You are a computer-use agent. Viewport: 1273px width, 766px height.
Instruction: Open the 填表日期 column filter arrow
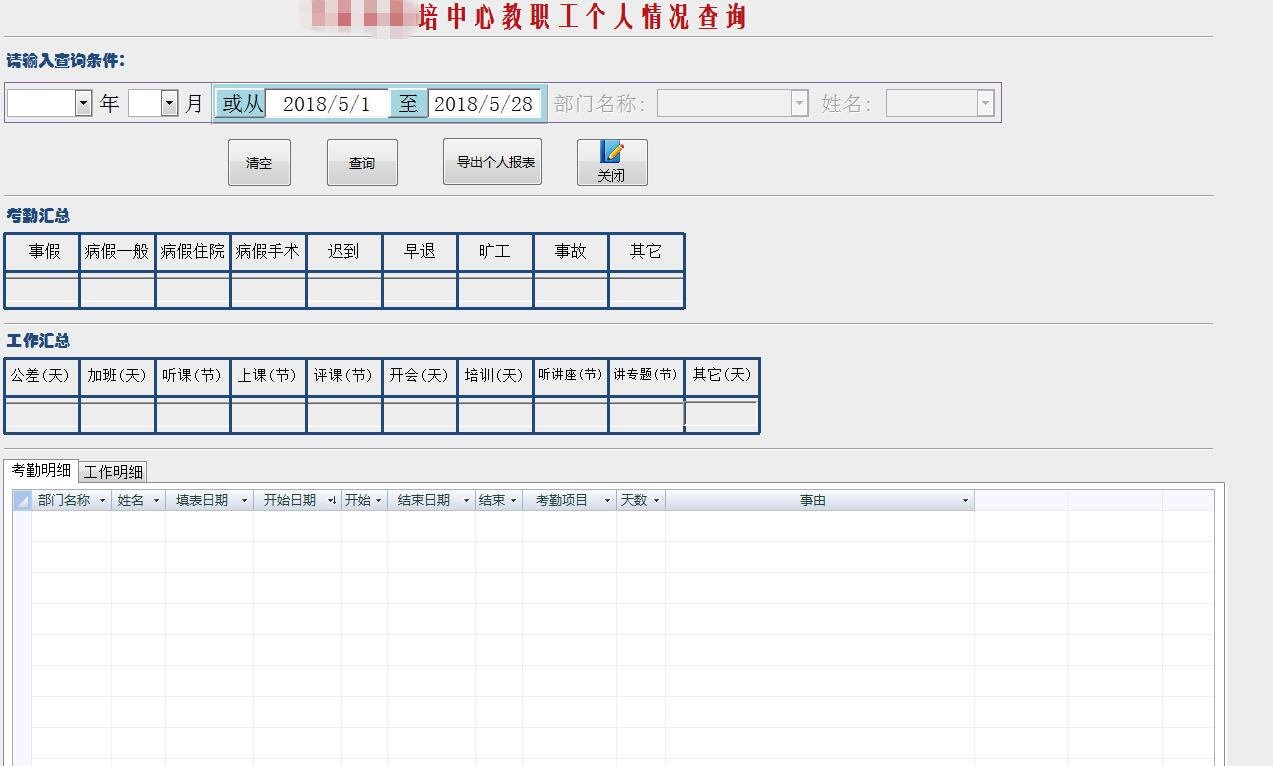tap(244, 501)
